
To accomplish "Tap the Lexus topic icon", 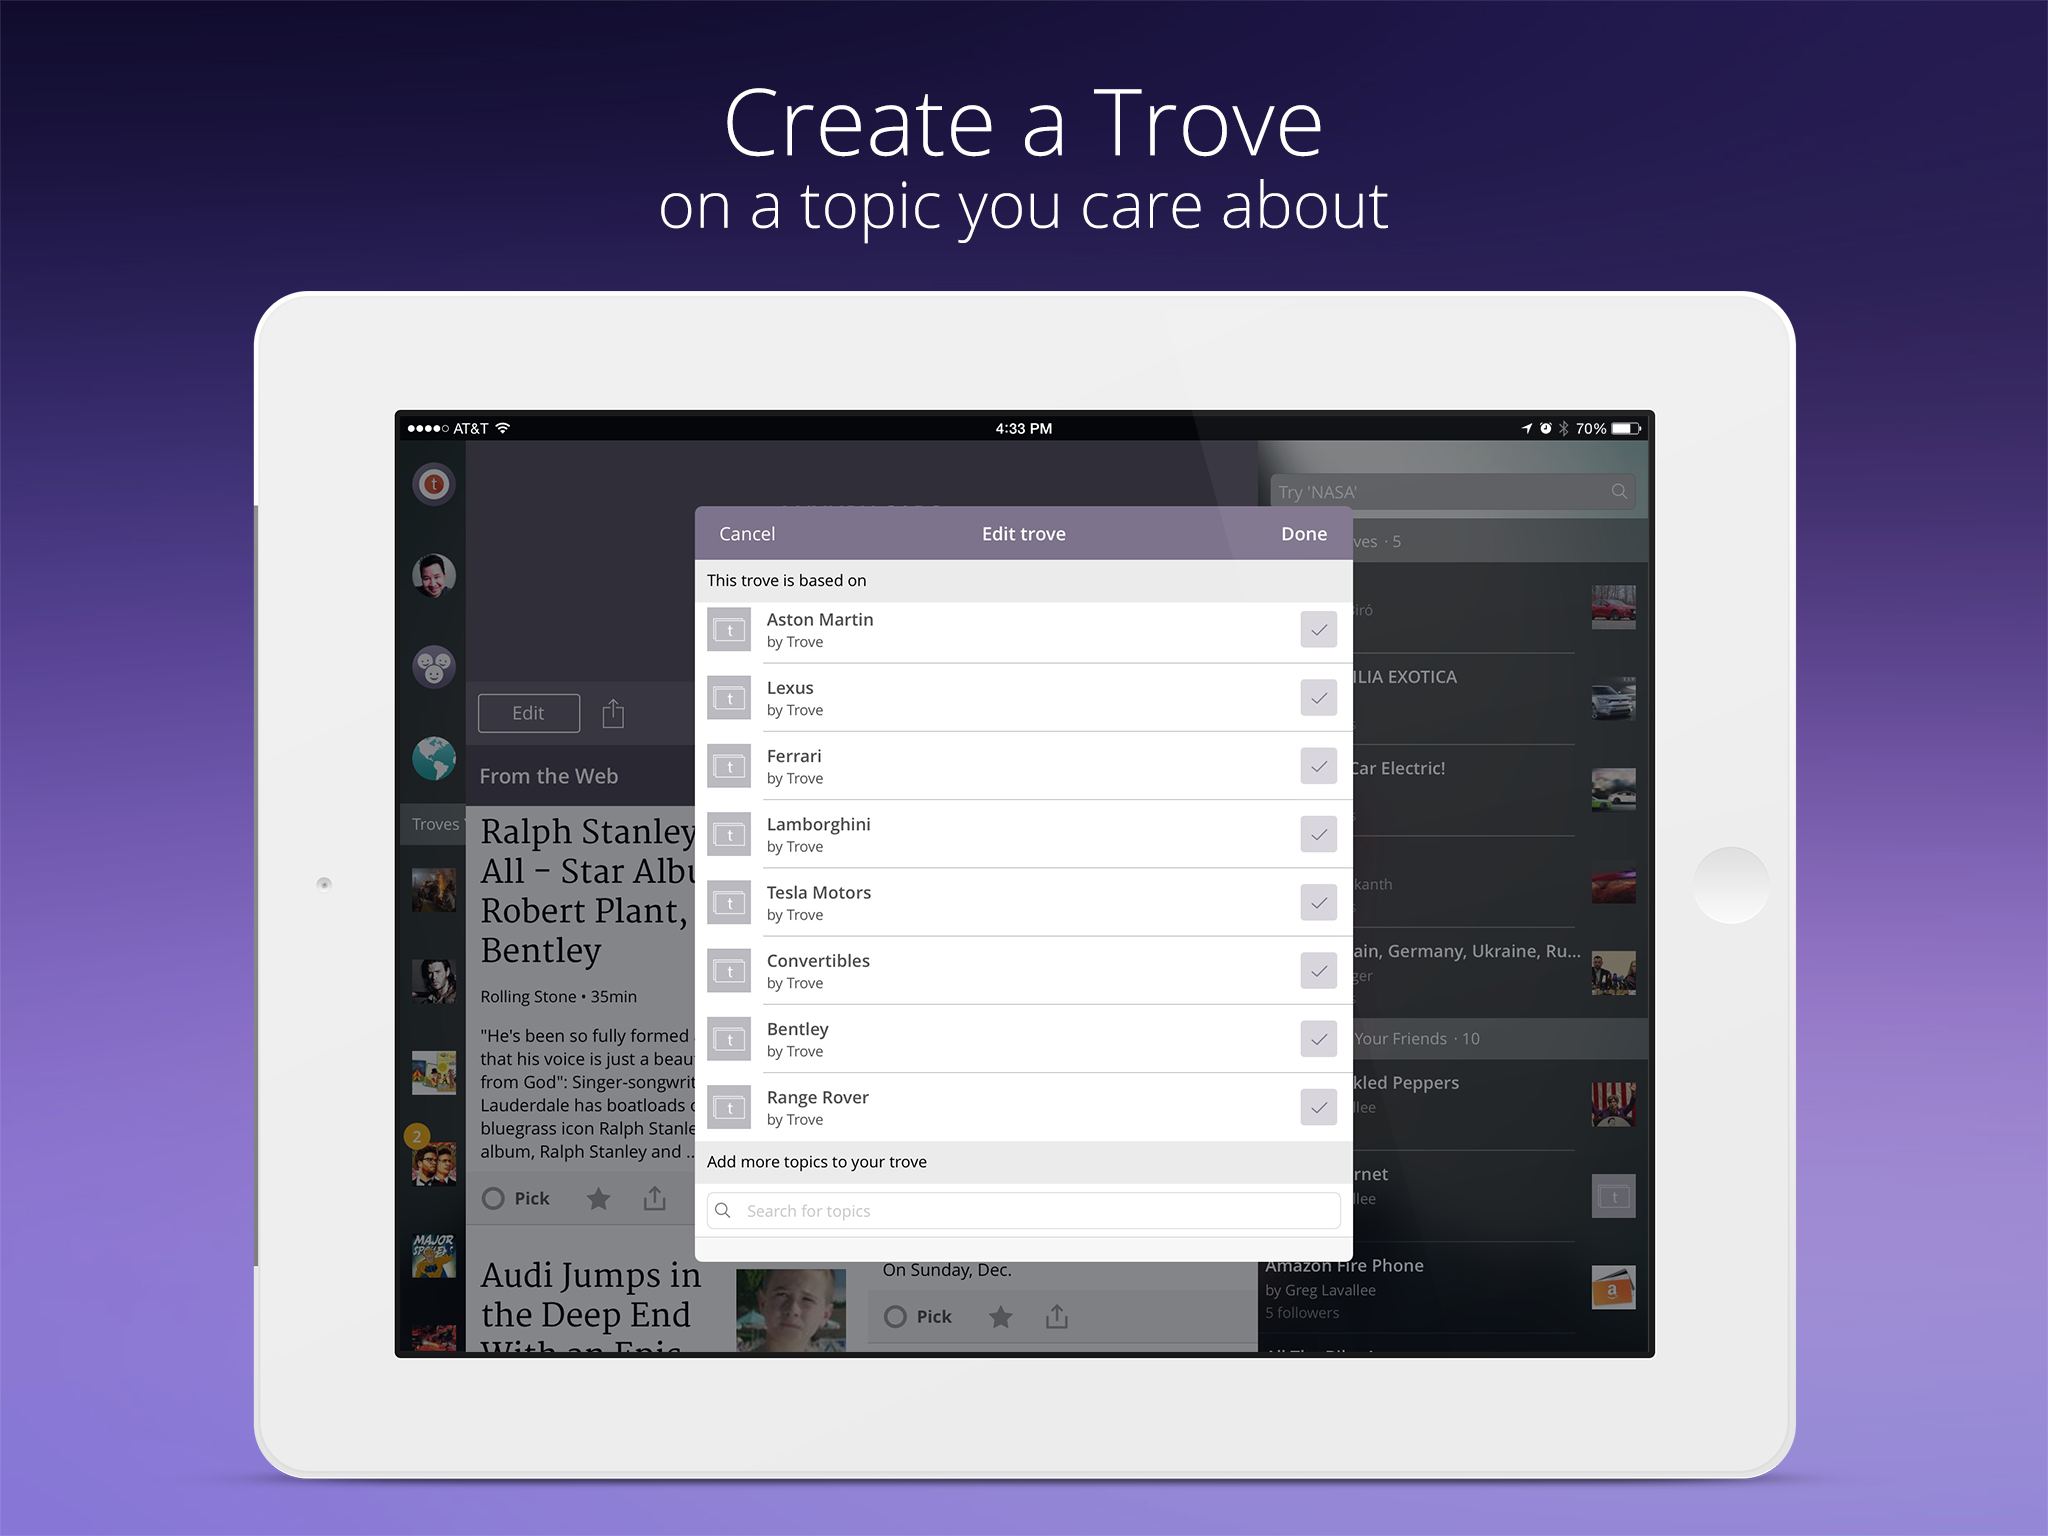I will click(x=729, y=698).
